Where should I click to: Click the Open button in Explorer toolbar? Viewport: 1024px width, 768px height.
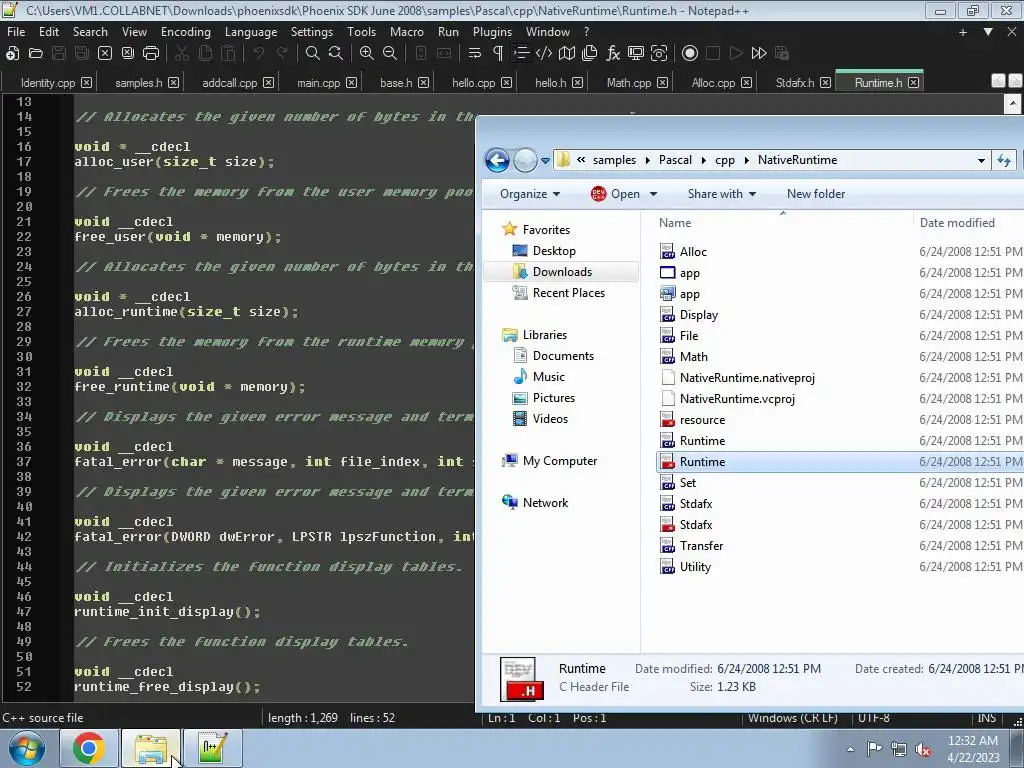(x=615, y=194)
